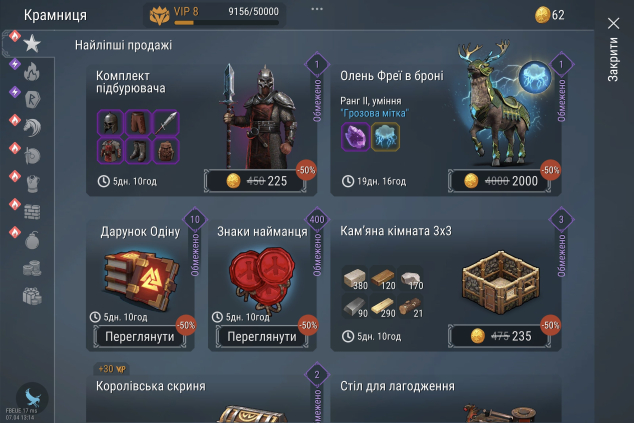Viewport: 634px width, 423px height.
Task: Buy Олень Фреї в броні for 2000
Action: (500, 181)
